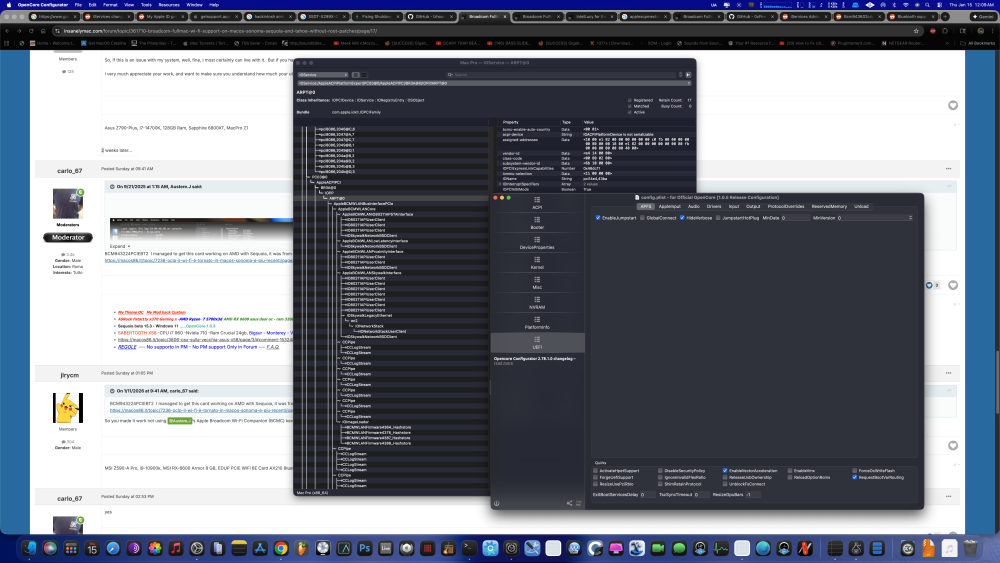Switch to the Audio tab

[694, 207]
